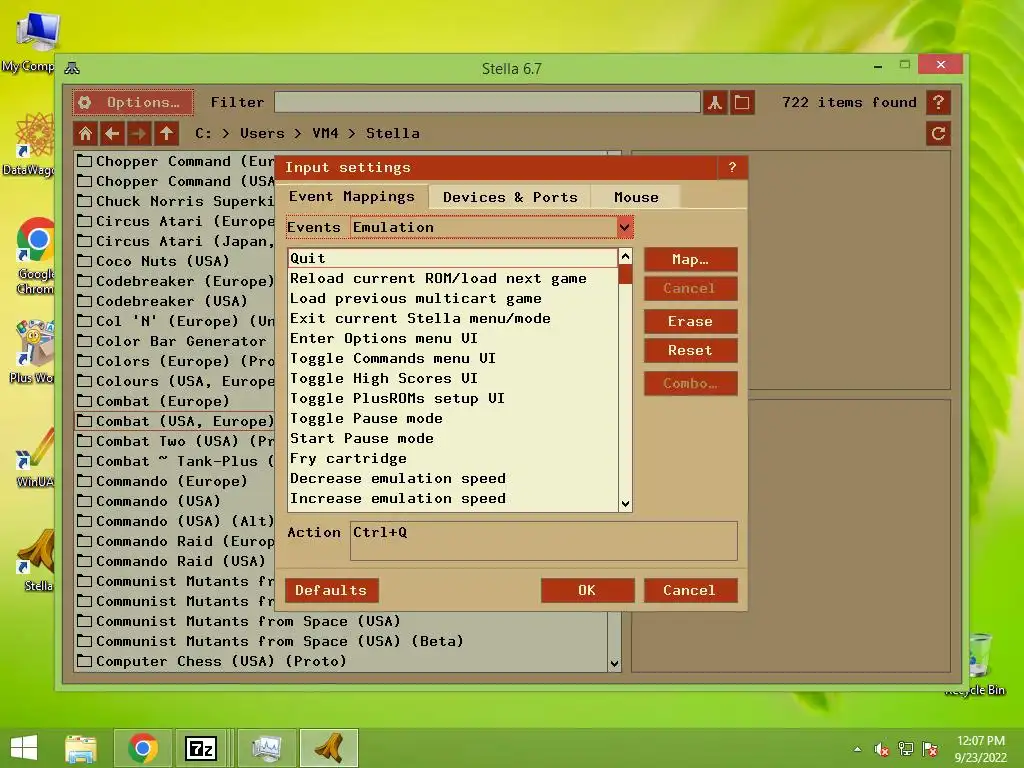Click network tray icon
Viewport: 1024px width, 768px height.
(x=906, y=749)
